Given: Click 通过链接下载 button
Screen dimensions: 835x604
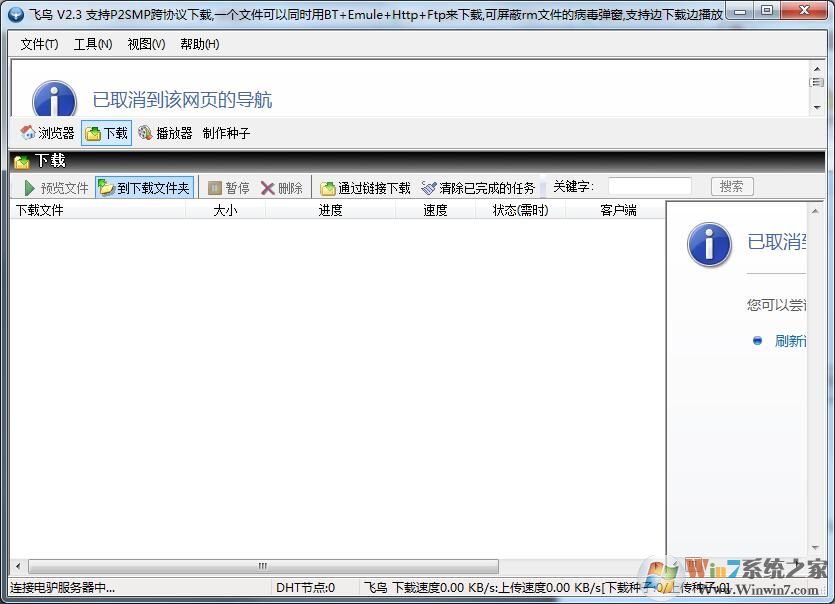Looking at the screenshot, I should [365, 187].
